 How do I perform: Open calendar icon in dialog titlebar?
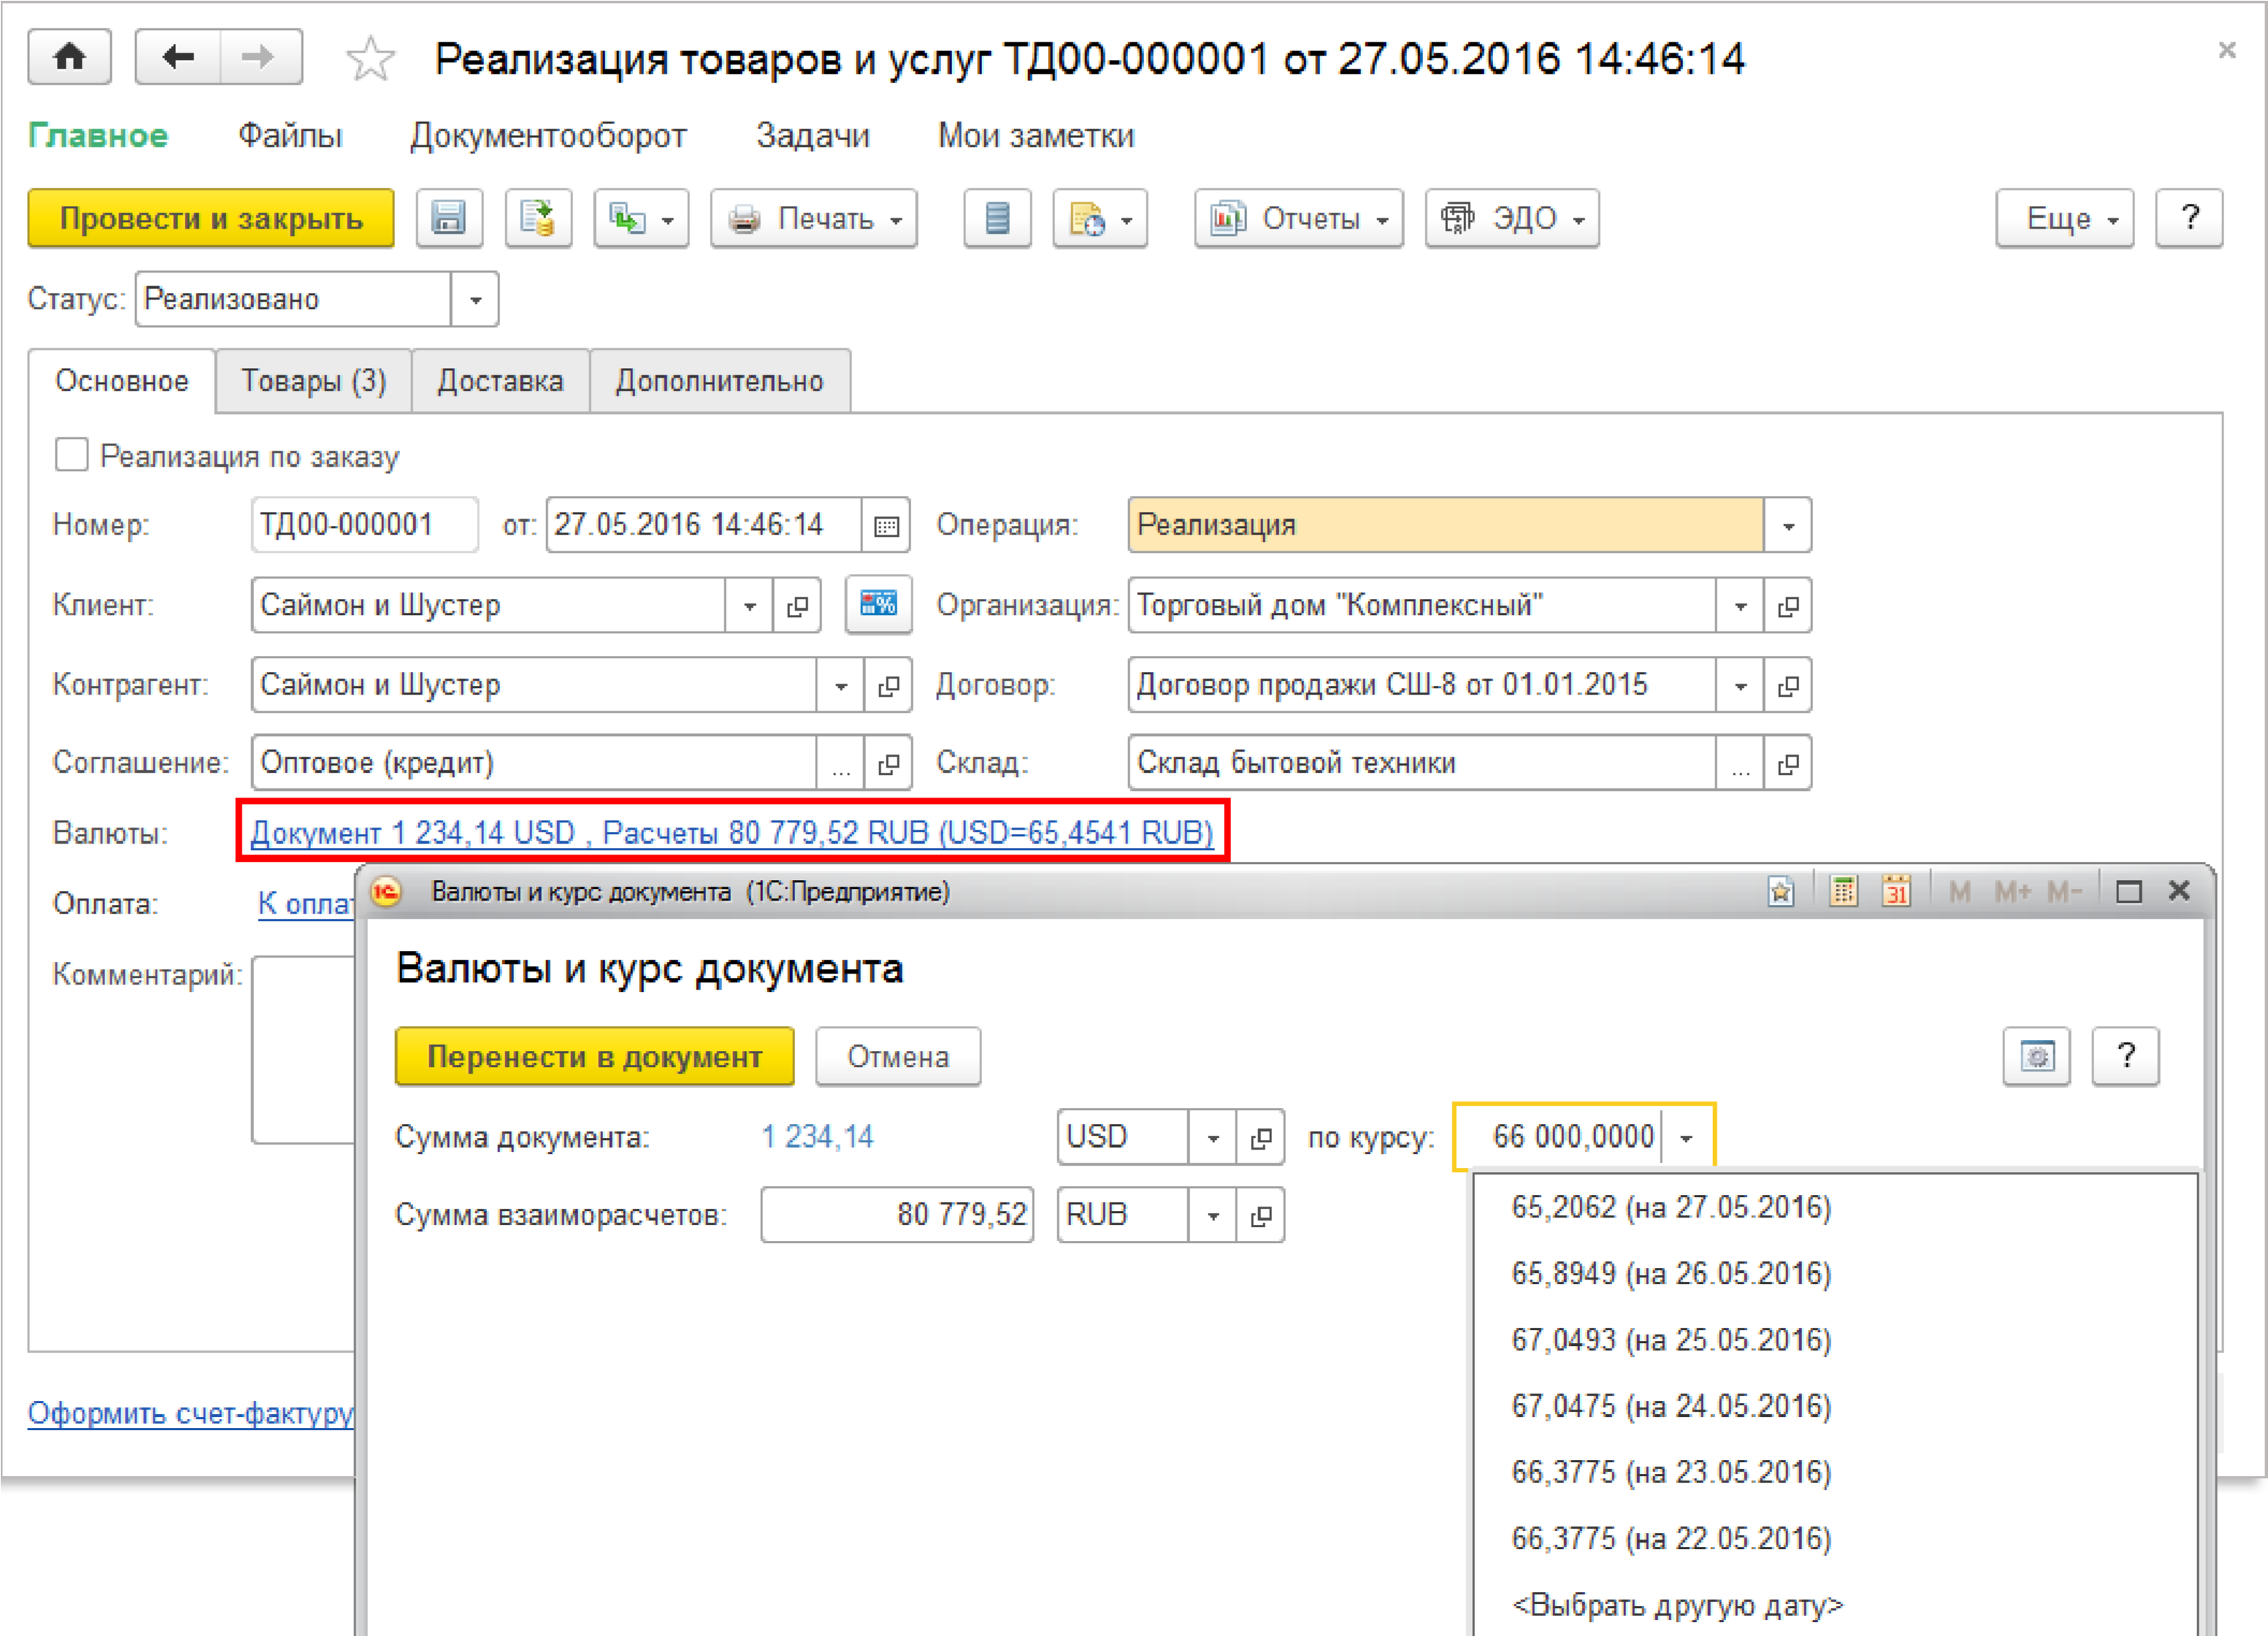pyautogui.click(x=1896, y=891)
